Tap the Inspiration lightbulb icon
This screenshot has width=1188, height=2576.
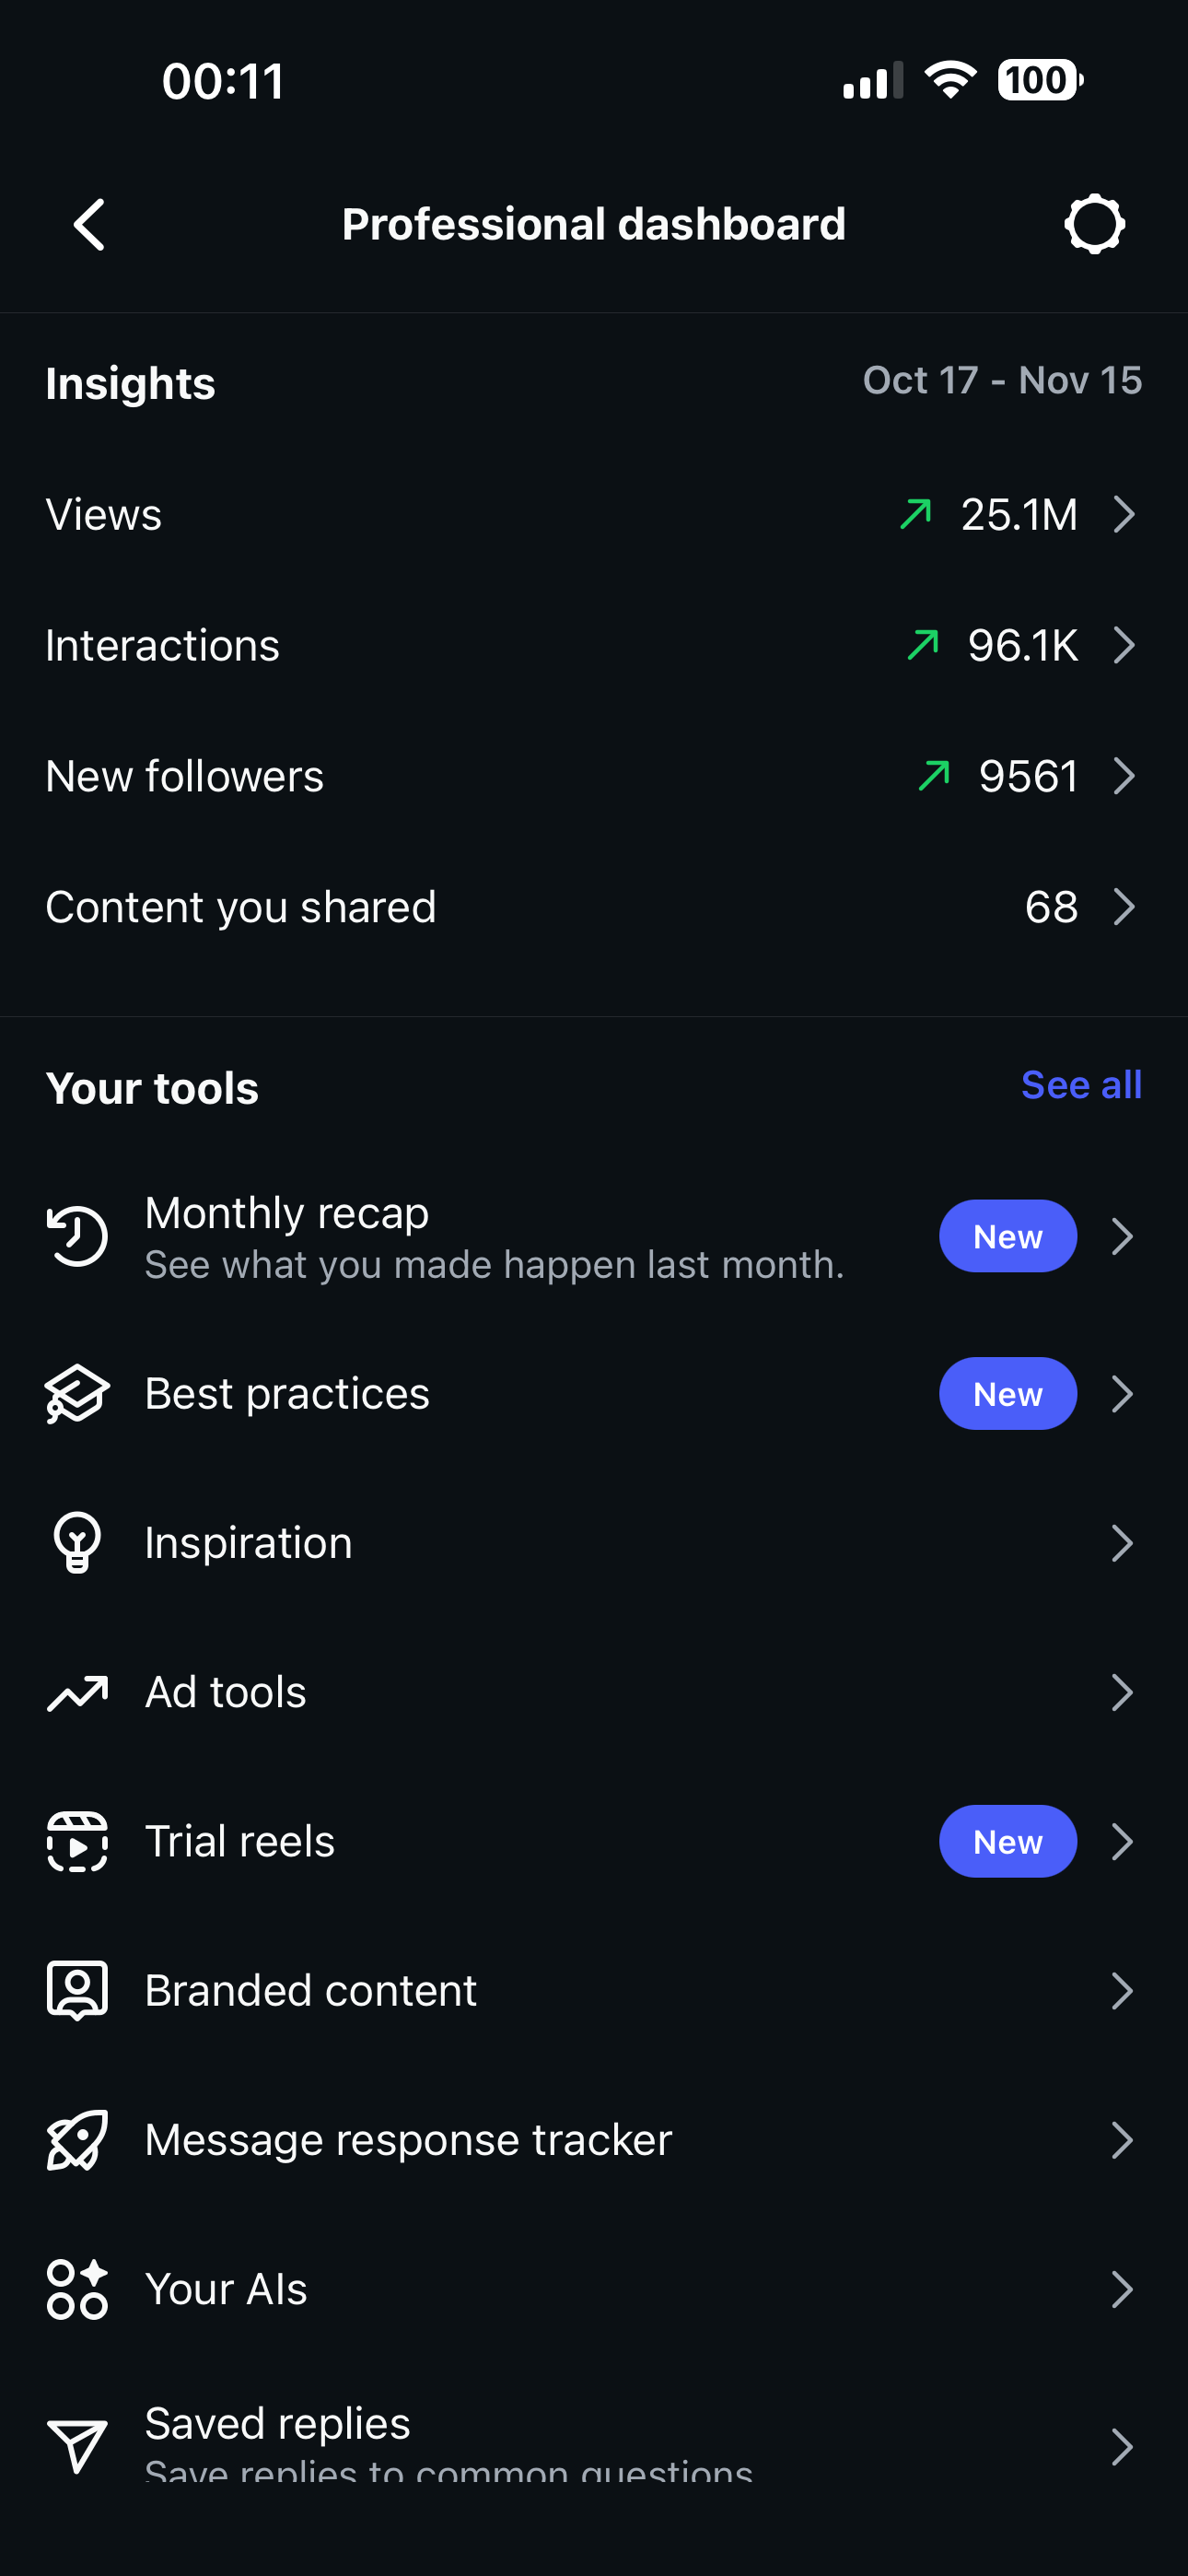tap(77, 1543)
